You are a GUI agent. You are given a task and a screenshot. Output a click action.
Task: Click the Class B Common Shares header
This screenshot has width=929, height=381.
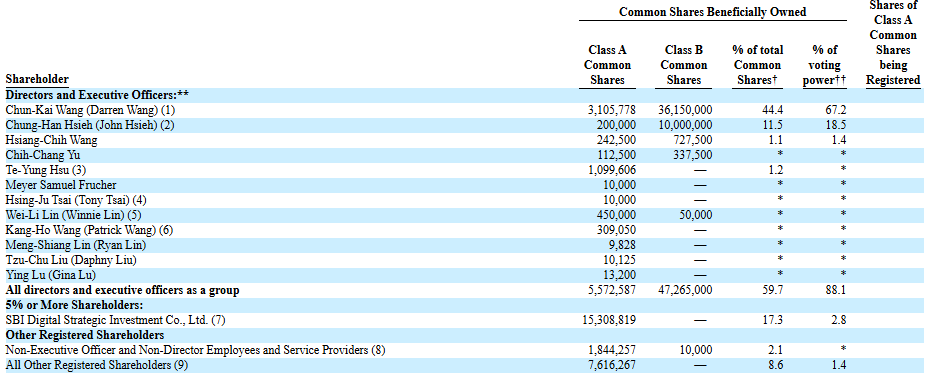click(x=684, y=65)
